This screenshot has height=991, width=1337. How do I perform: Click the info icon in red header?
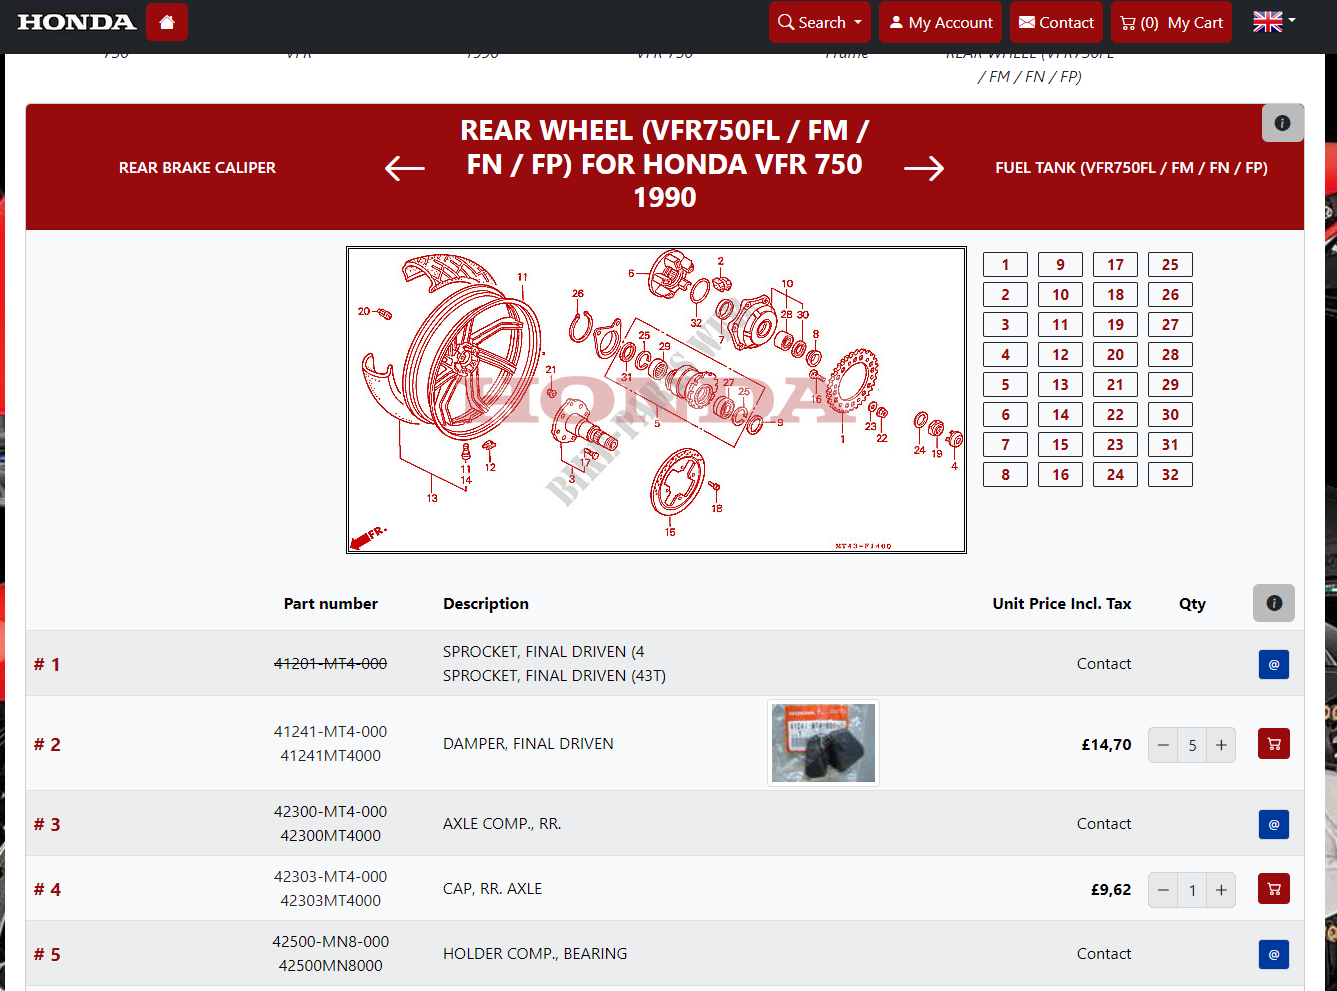pos(1283,123)
